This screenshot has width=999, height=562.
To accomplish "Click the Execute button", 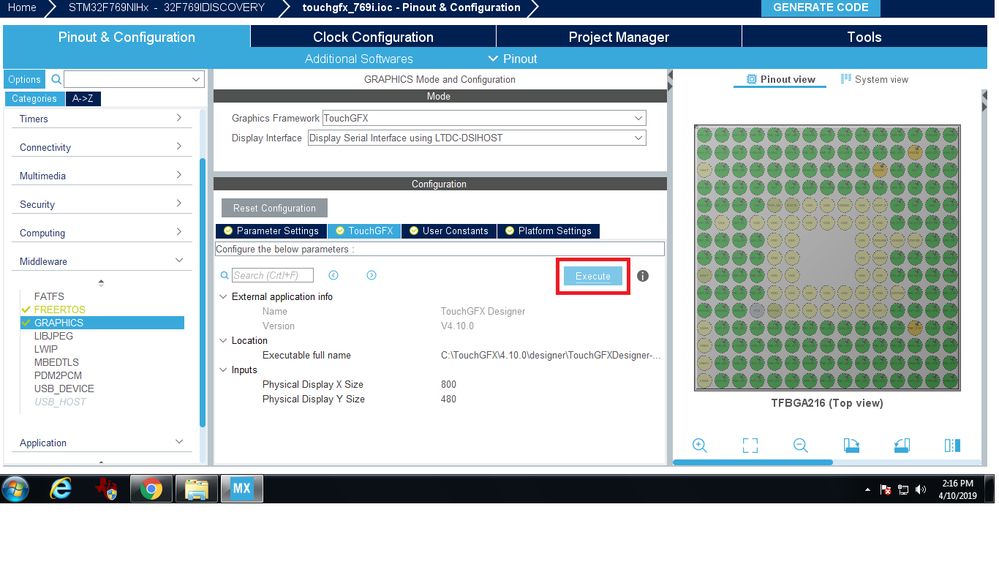I will click(x=593, y=276).
